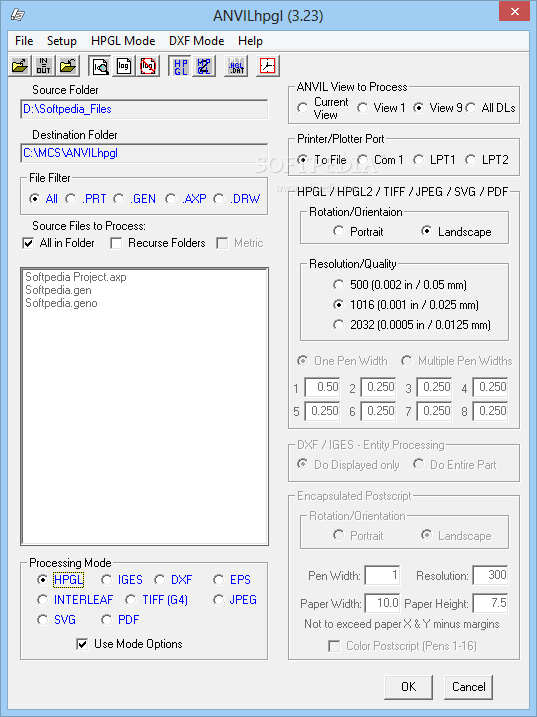The width and height of the screenshot is (537, 717).
Task: Select DXF processing mode
Action: 173,580
